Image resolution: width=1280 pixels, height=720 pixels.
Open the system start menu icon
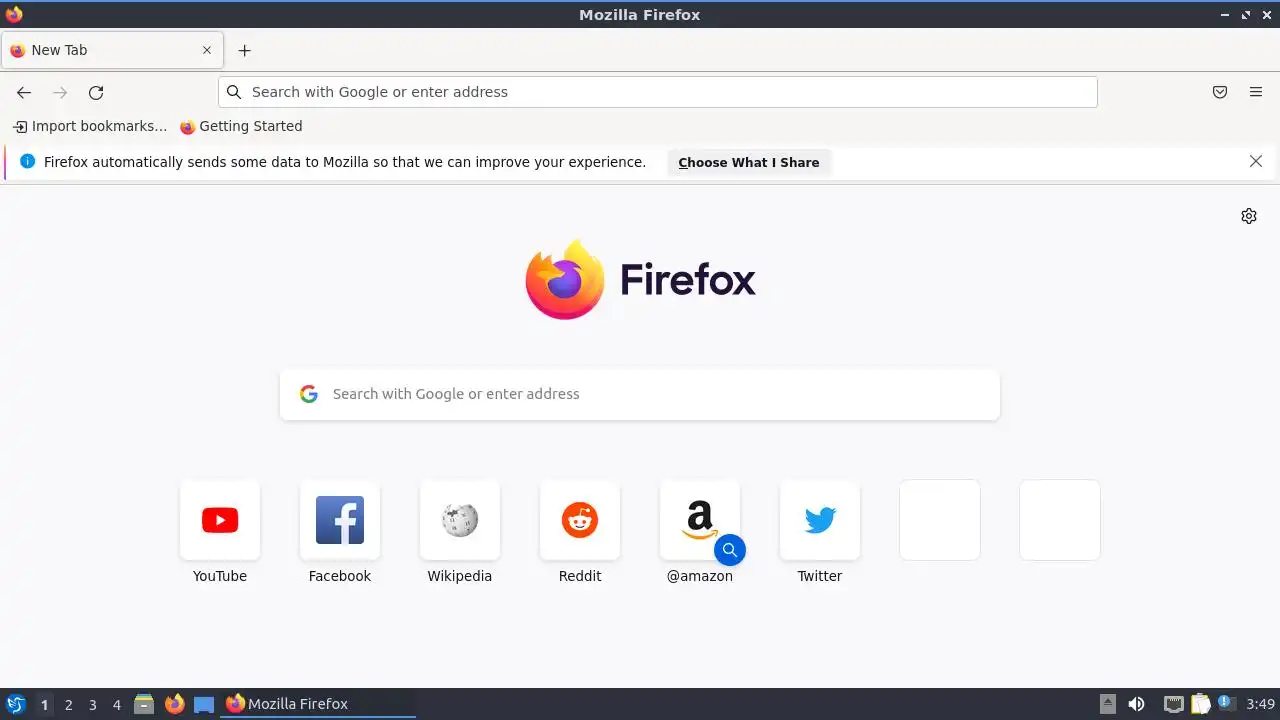pyautogui.click(x=15, y=704)
